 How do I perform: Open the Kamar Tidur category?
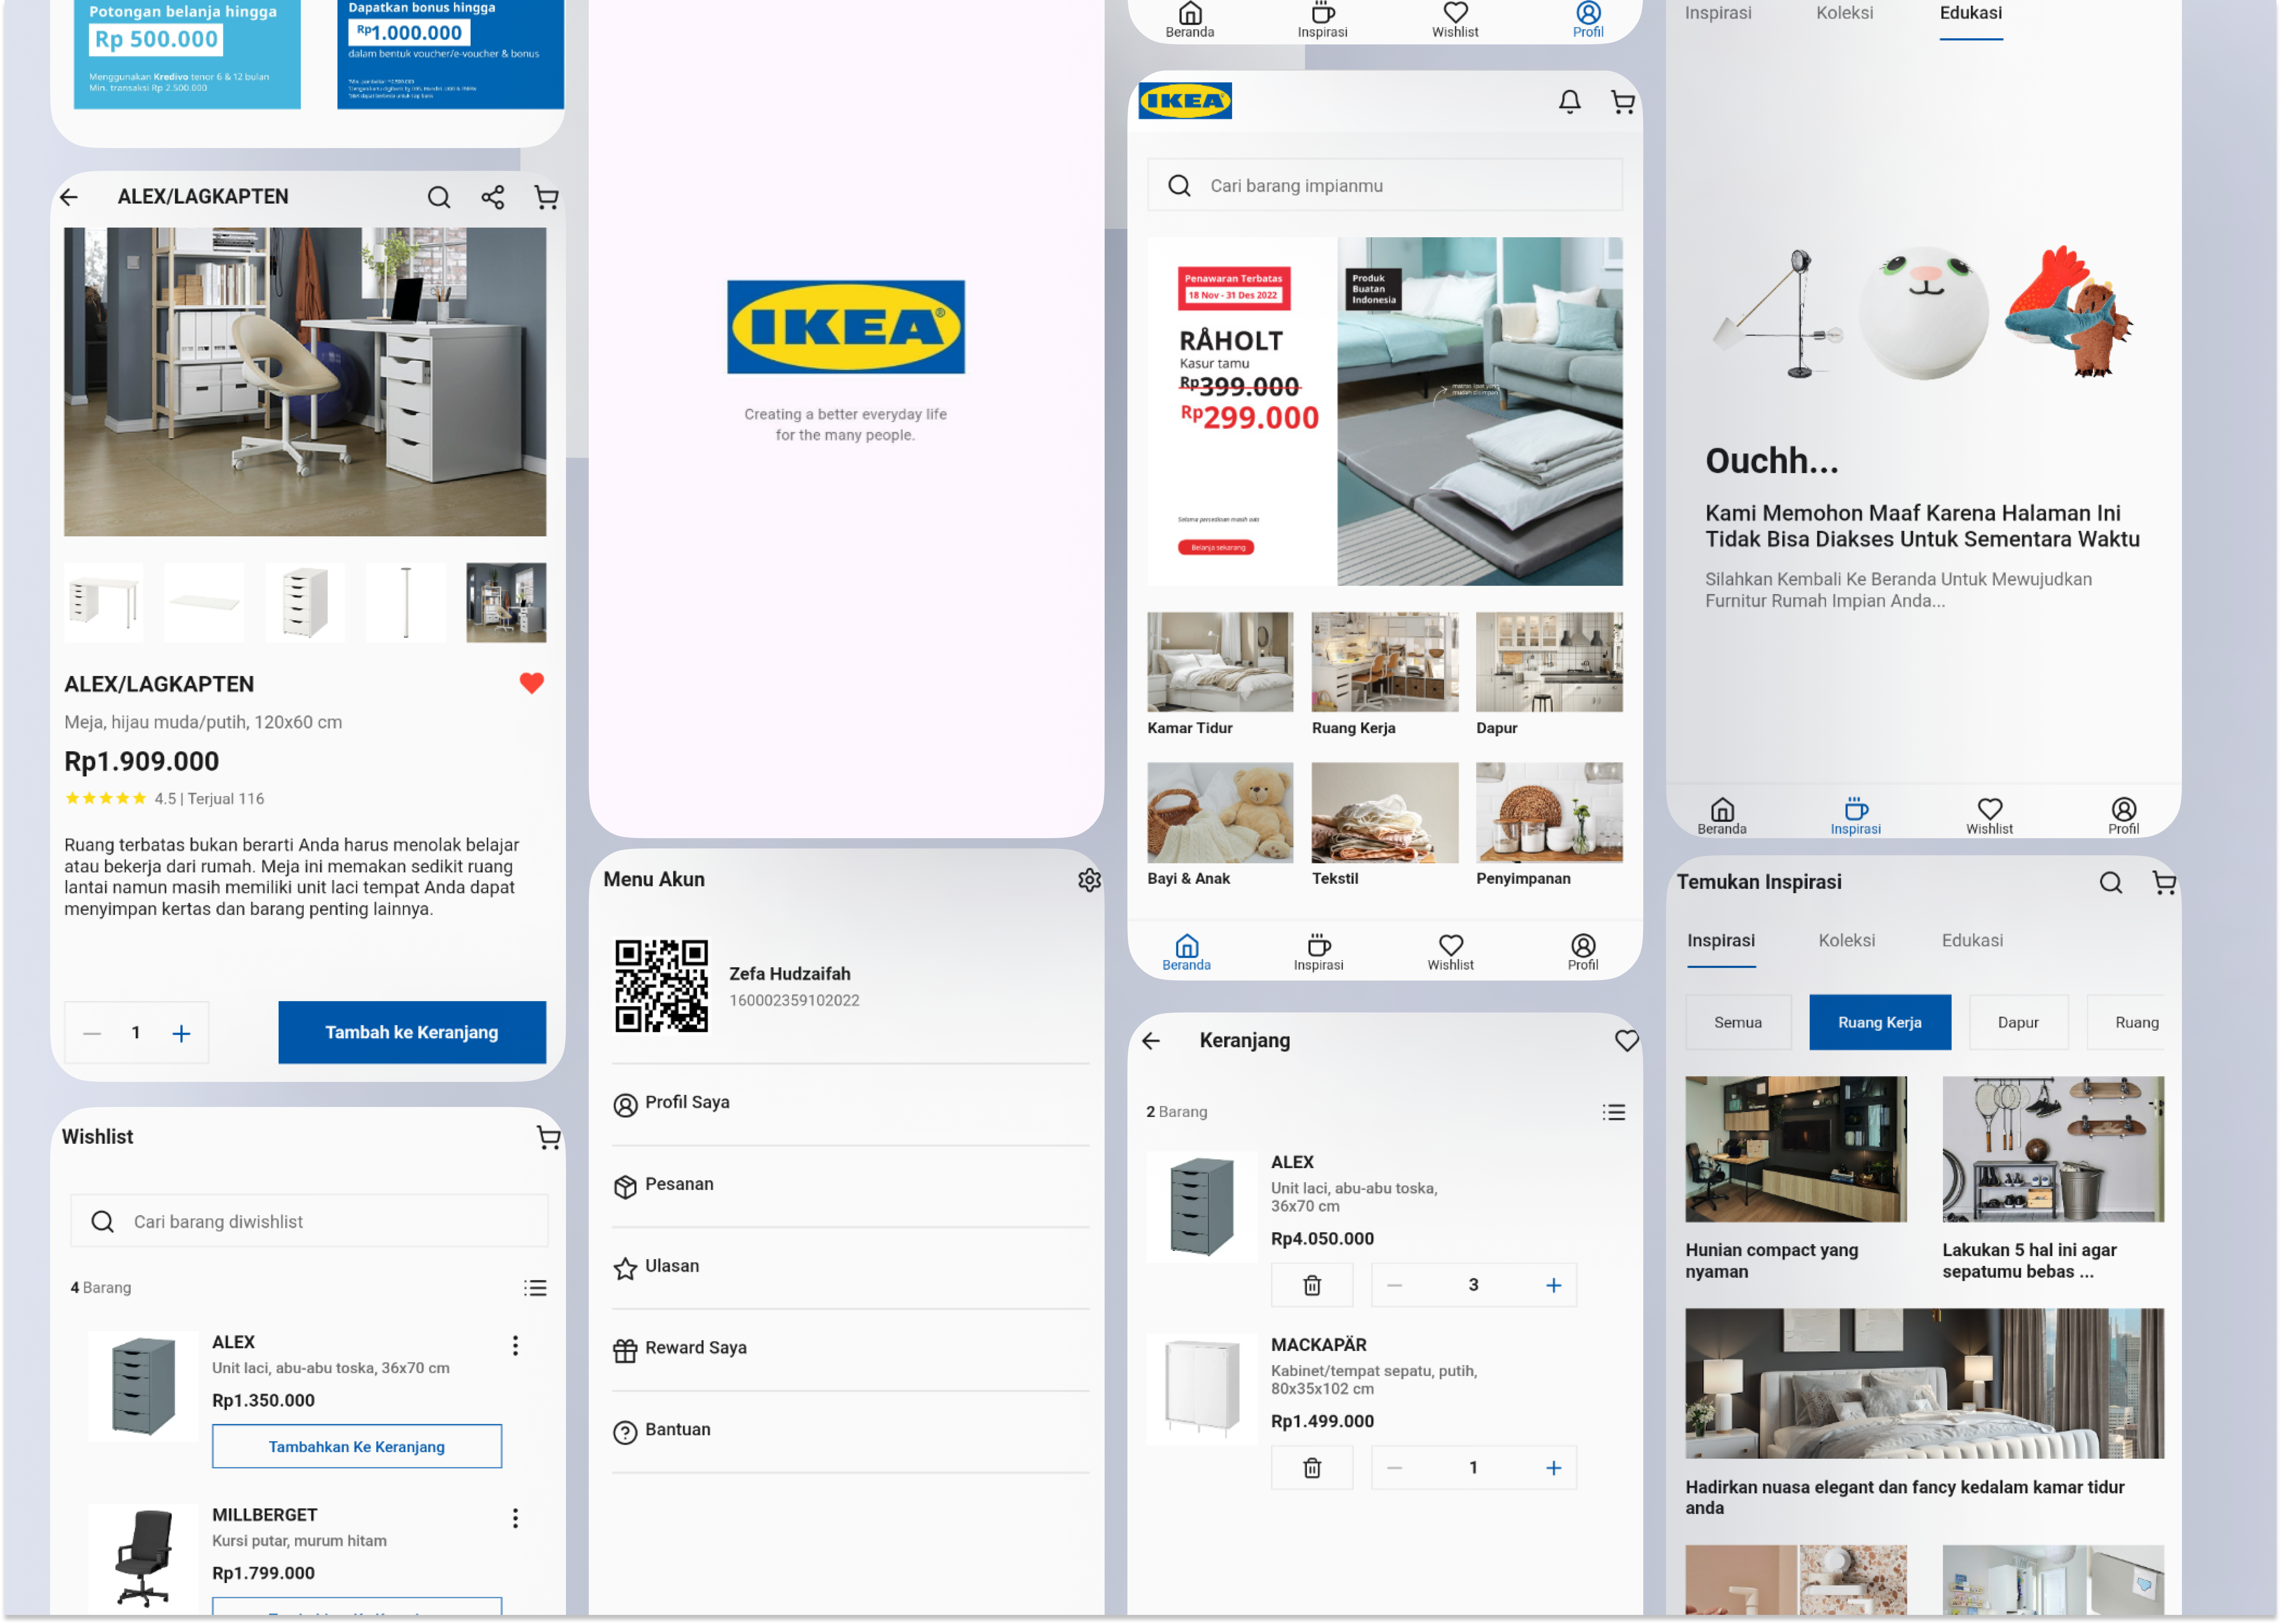pyautogui.click(x=1220, y=675)
